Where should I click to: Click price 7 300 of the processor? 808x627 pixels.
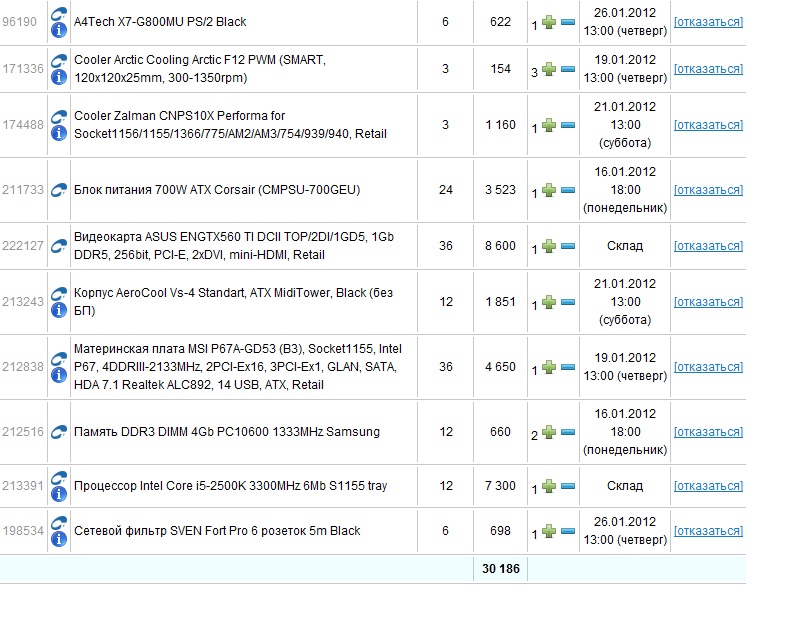(500, 486)
